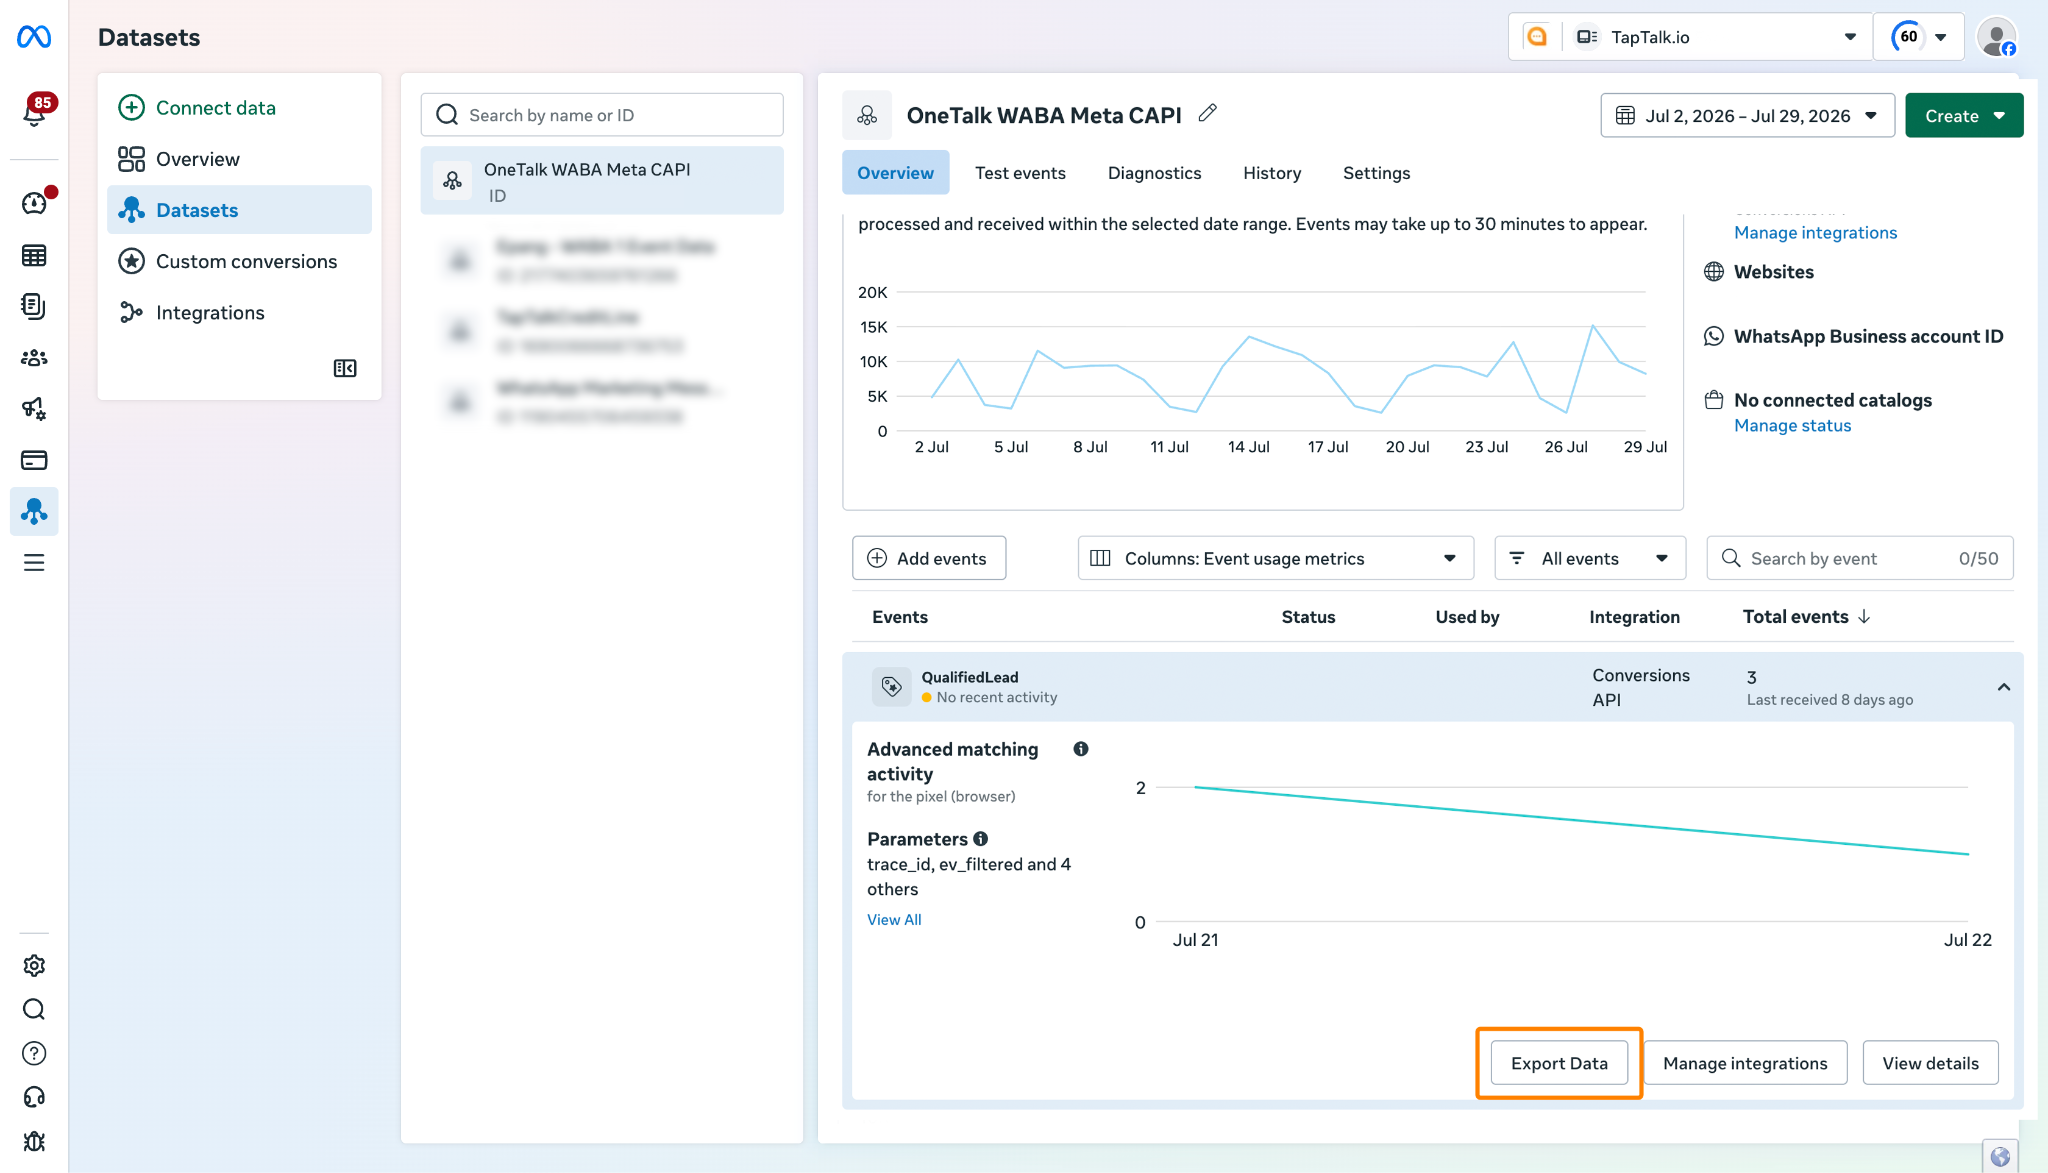This screenshot has width=2048, height=1173.
Task: Open the stacked documents icon in left rail
Action: 34,306
